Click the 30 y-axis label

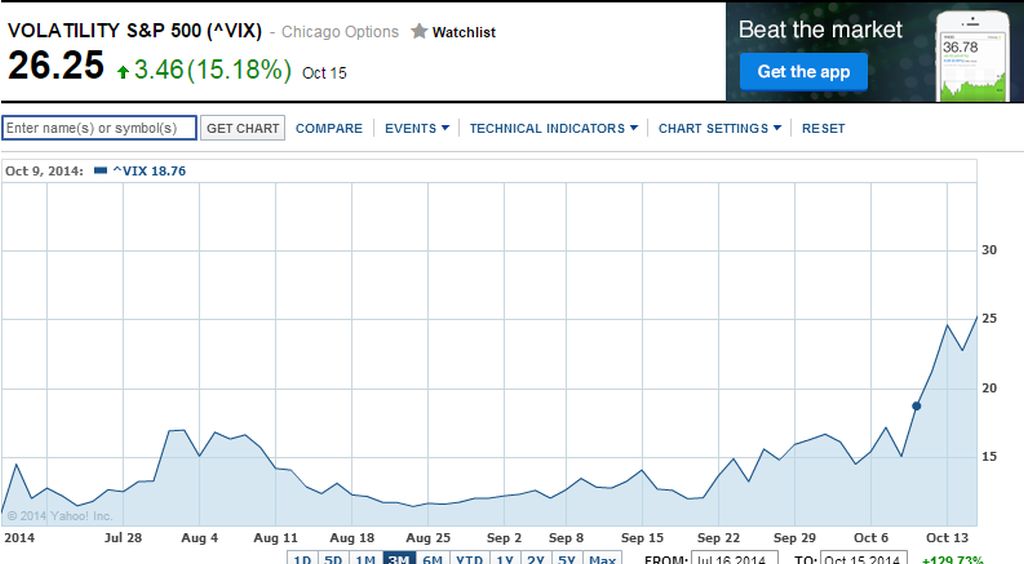click(x=989, y=250)
